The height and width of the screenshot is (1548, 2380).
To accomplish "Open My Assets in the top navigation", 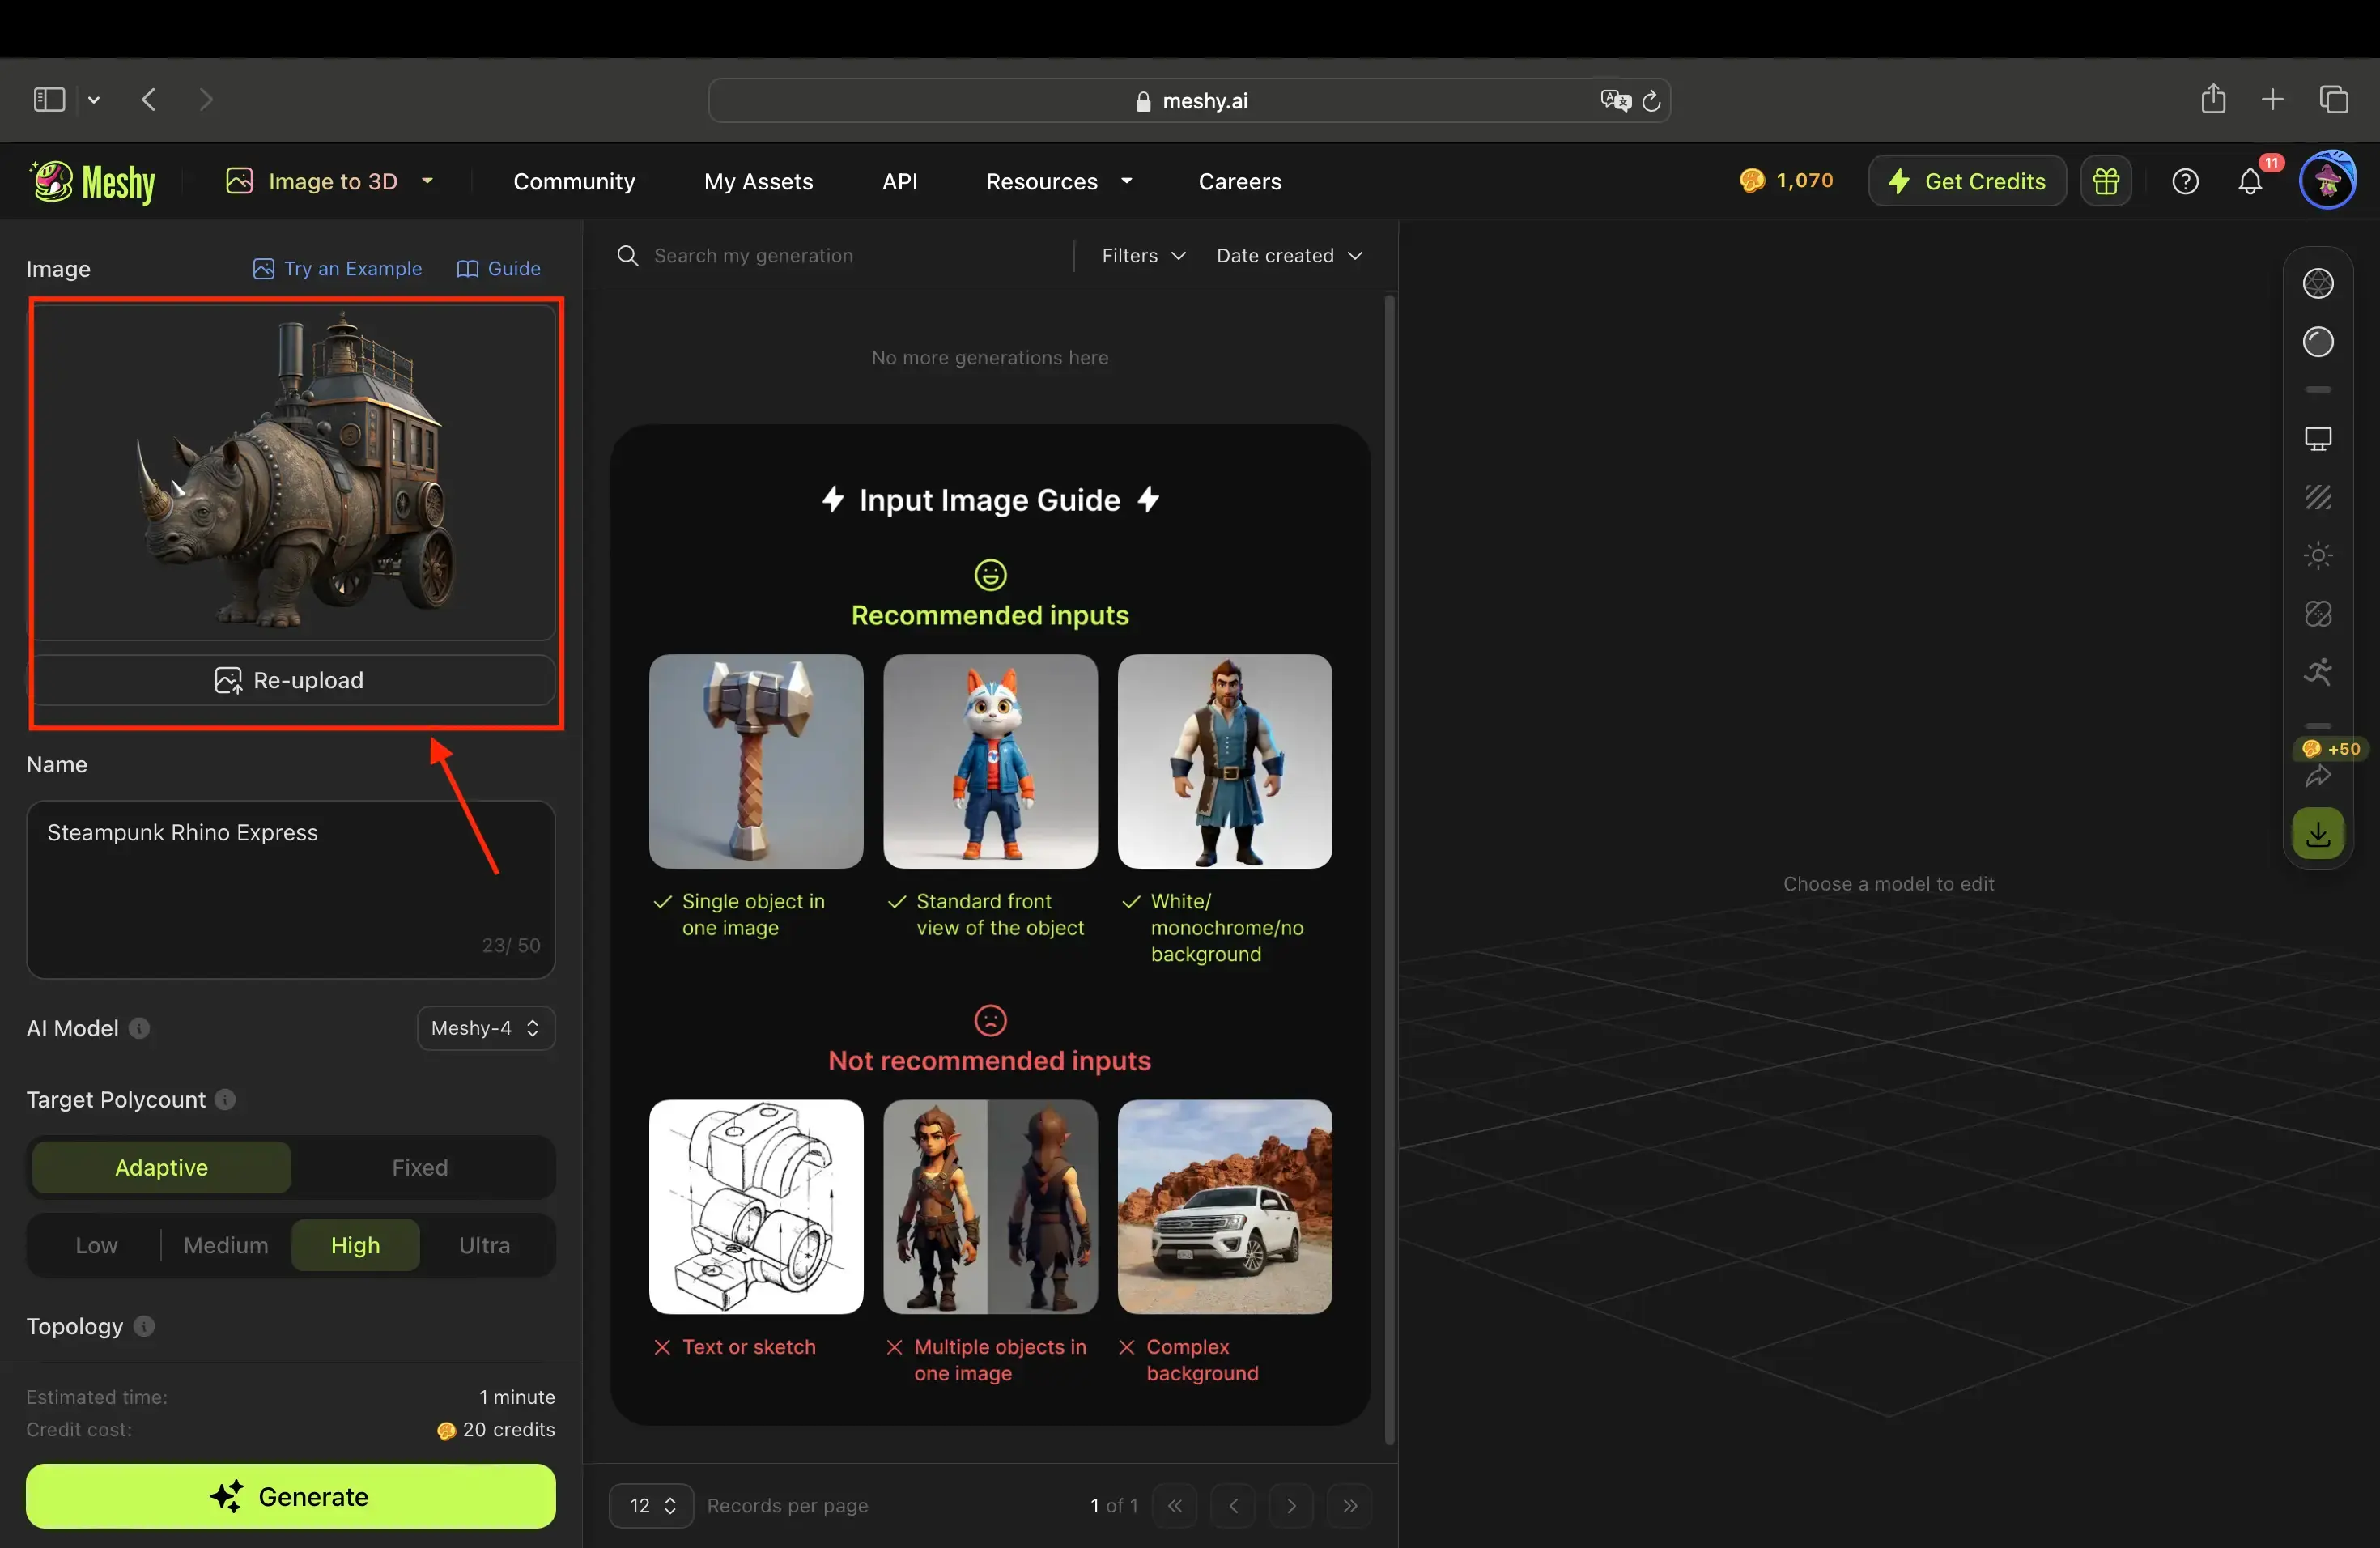I will point(758,182).
